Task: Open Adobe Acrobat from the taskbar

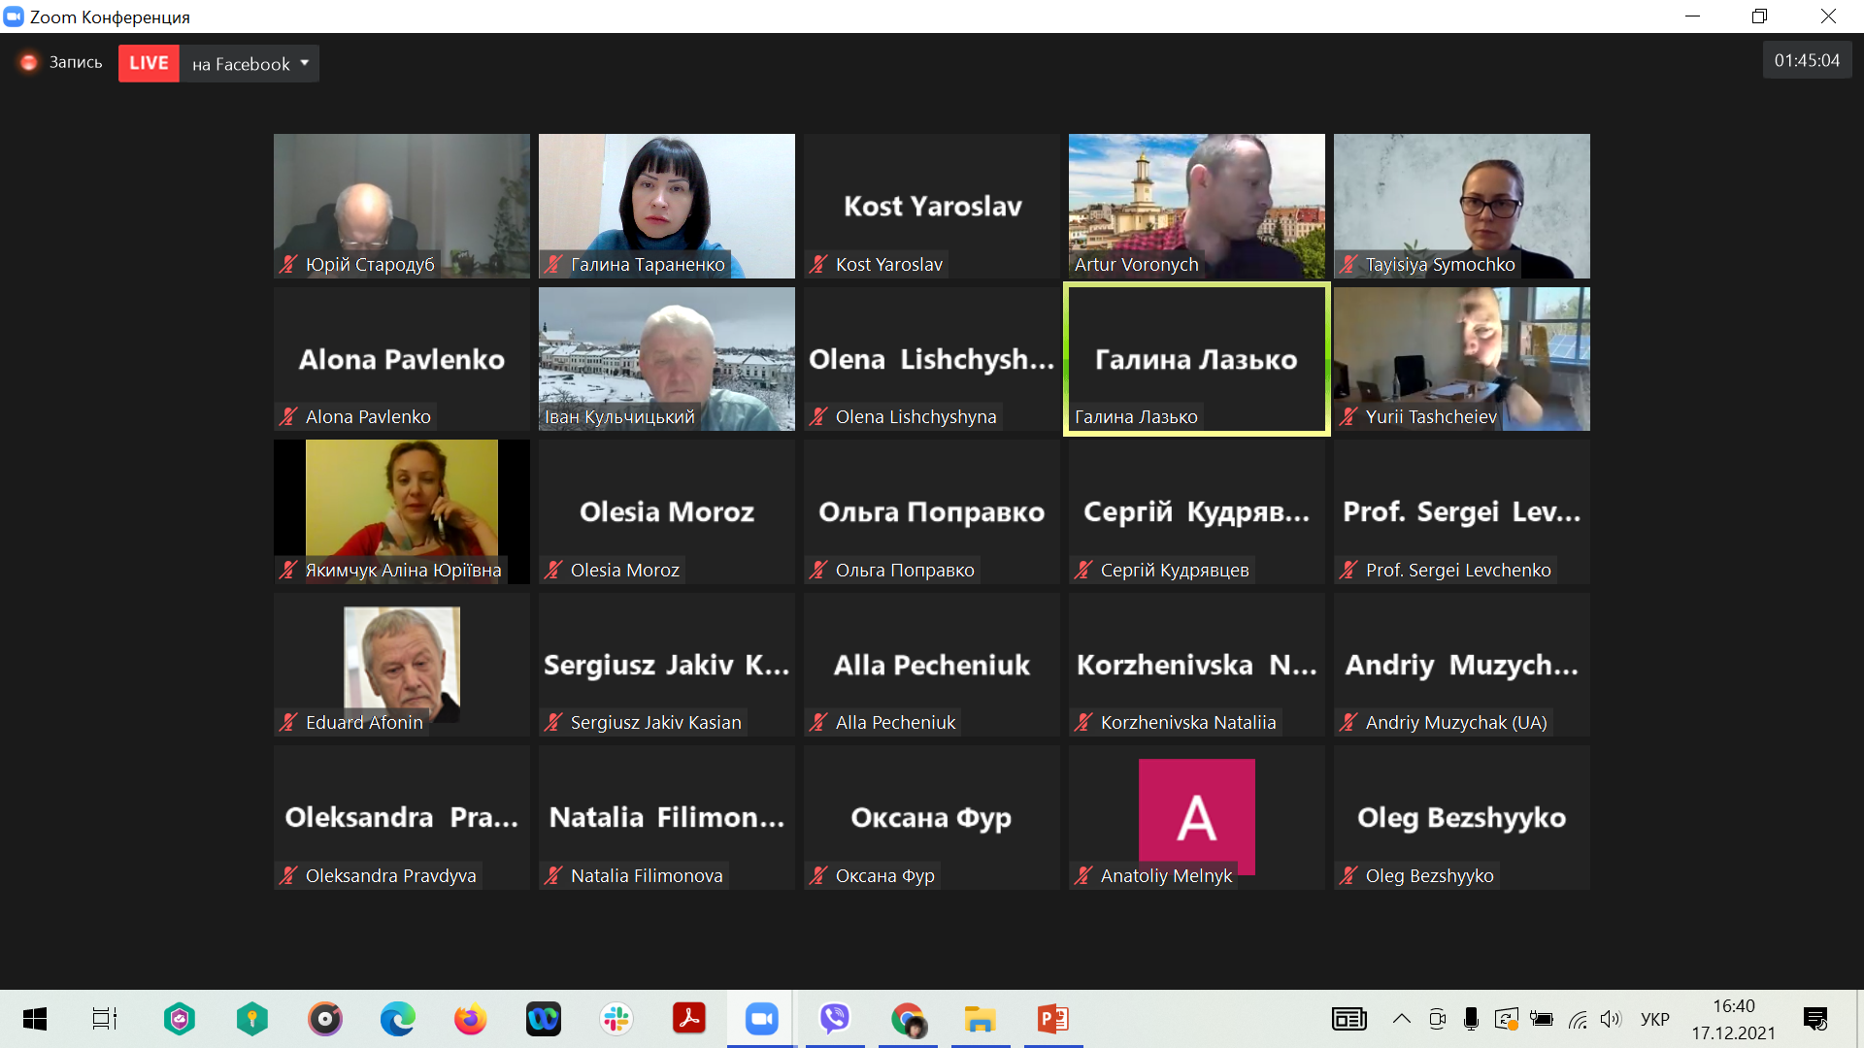Action: 689,1019
